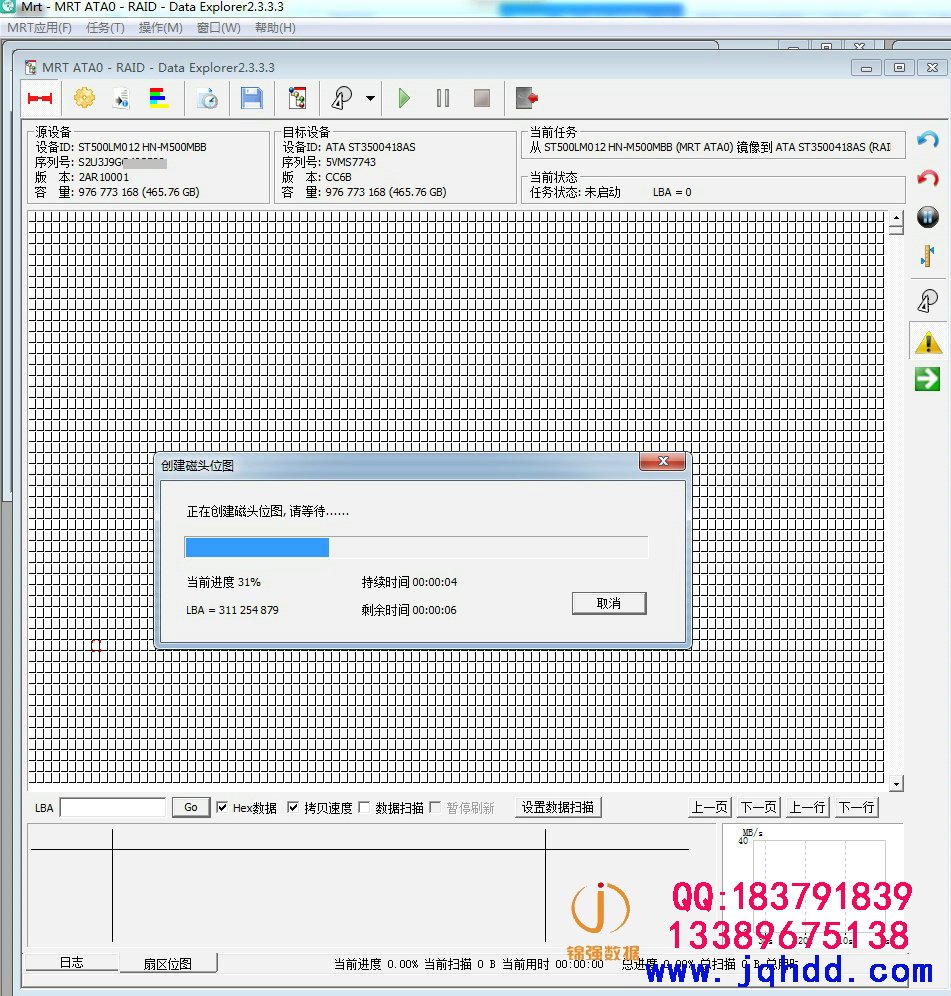
Task: Click the 下一页 button
Action: click(759, 807)
